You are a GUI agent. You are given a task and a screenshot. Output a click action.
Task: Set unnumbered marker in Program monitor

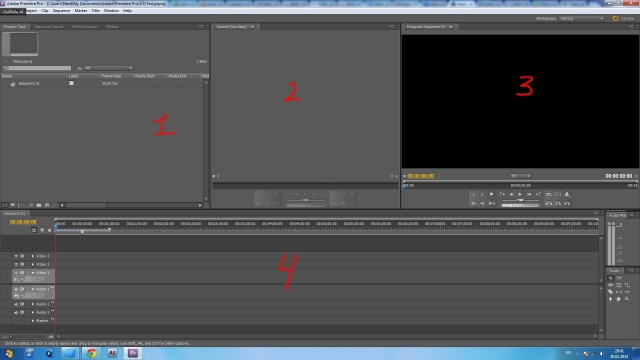[491, 195]
